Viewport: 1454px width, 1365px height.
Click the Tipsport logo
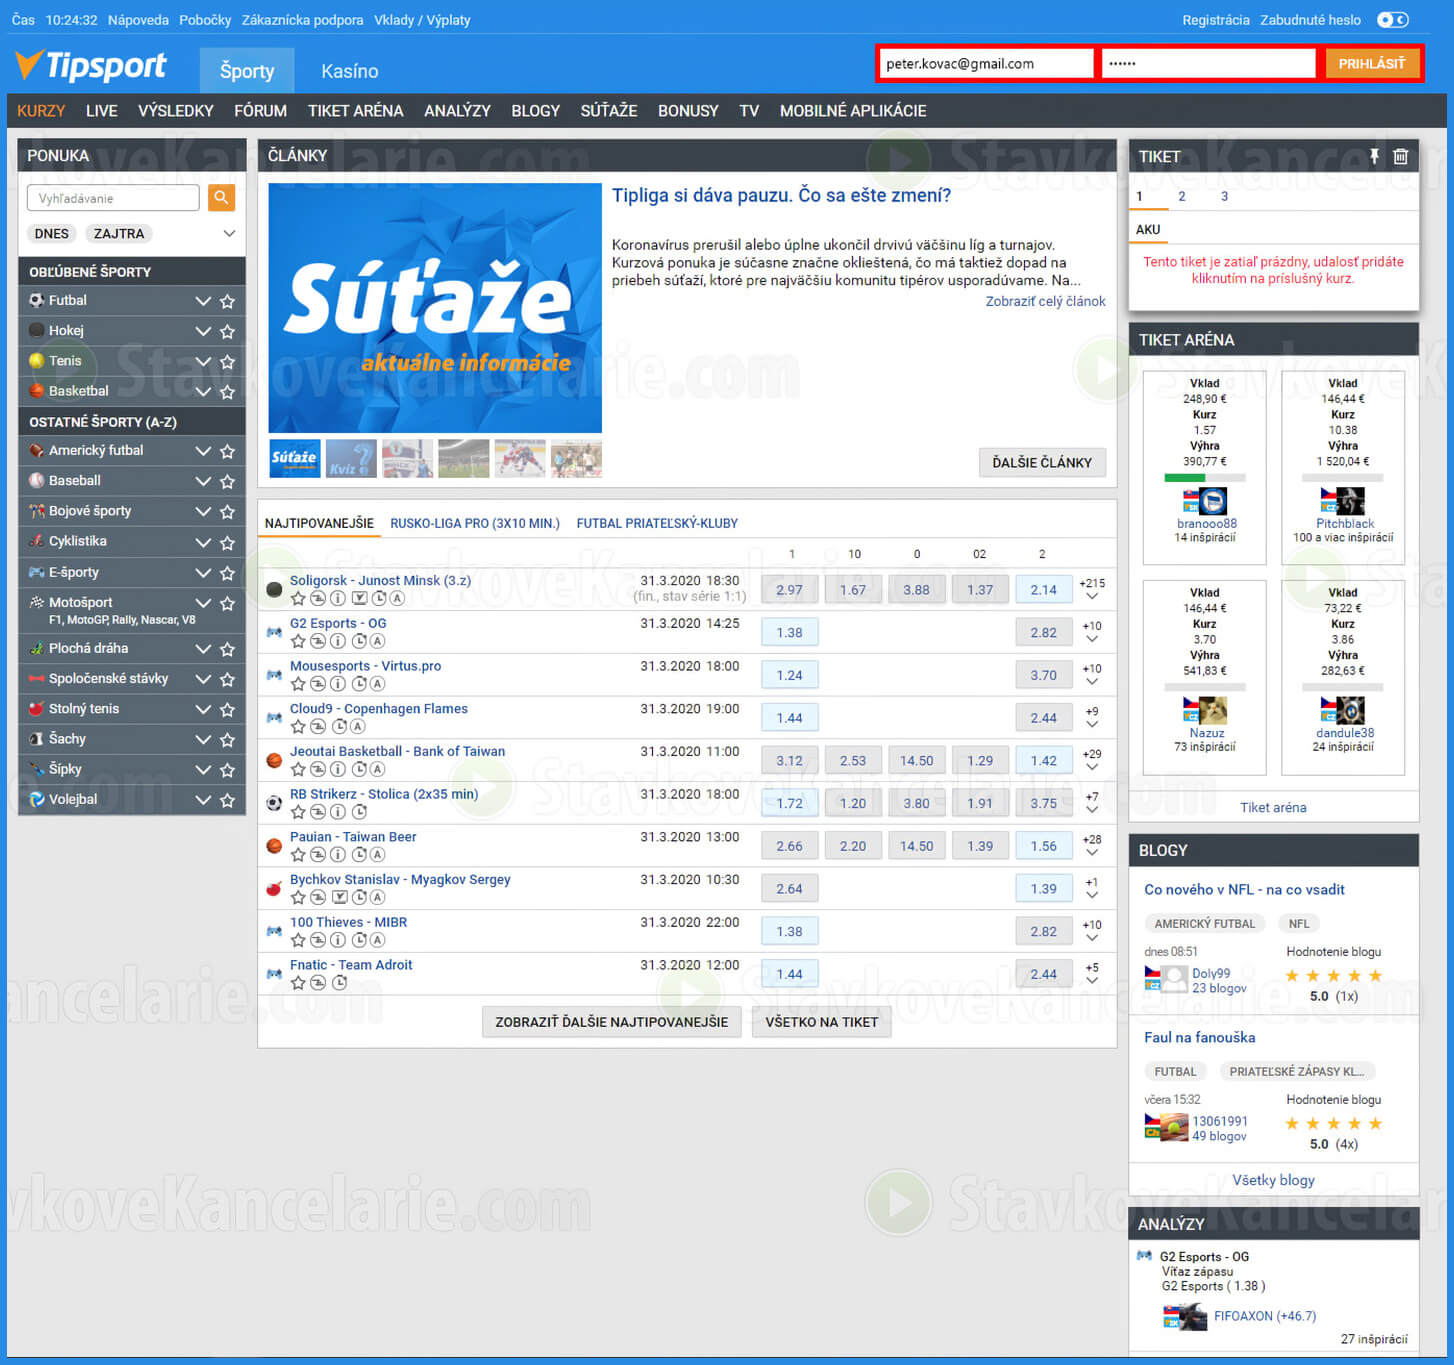pyautogui.click(x=92, y=67)
